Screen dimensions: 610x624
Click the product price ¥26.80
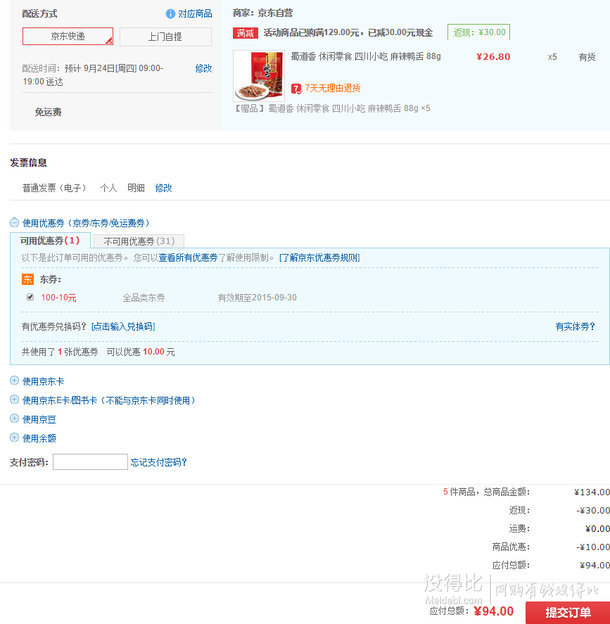click(x=493, y=57)
